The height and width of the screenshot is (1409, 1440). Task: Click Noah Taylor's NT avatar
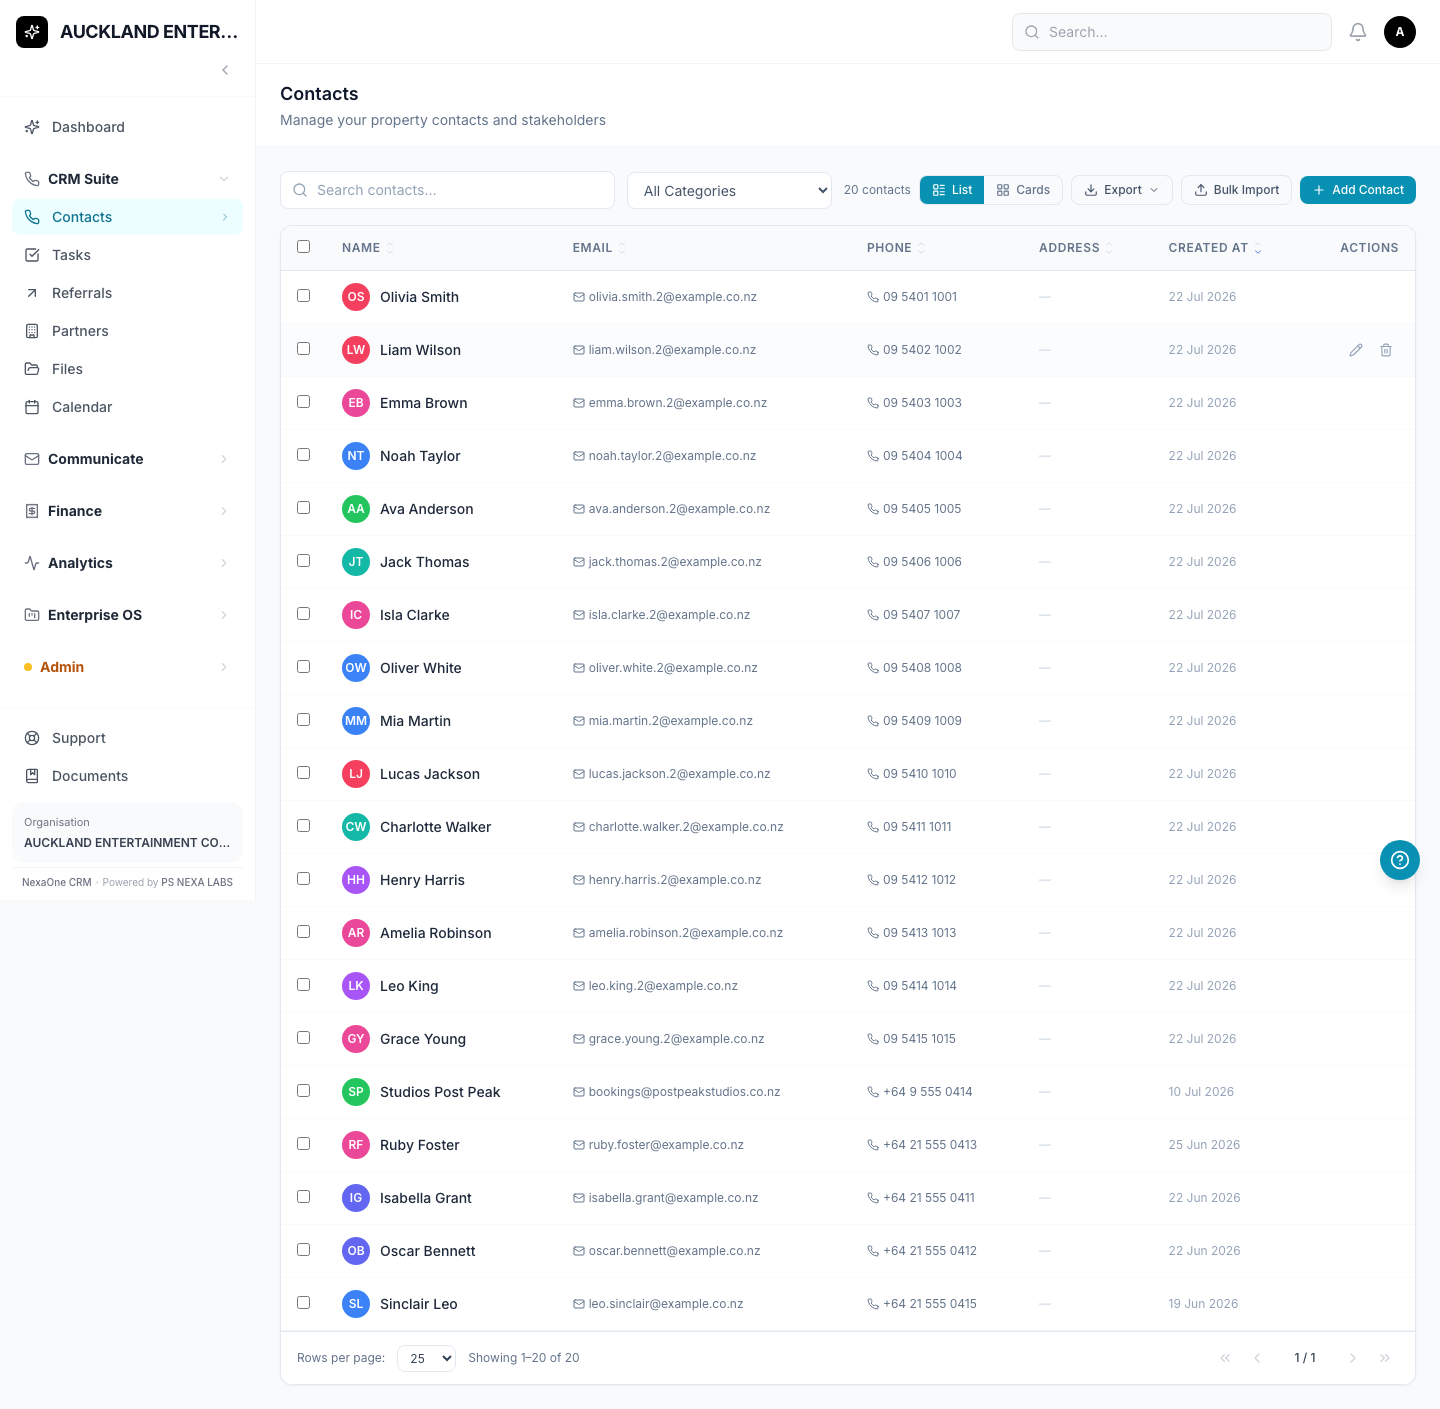click(356, 456)
